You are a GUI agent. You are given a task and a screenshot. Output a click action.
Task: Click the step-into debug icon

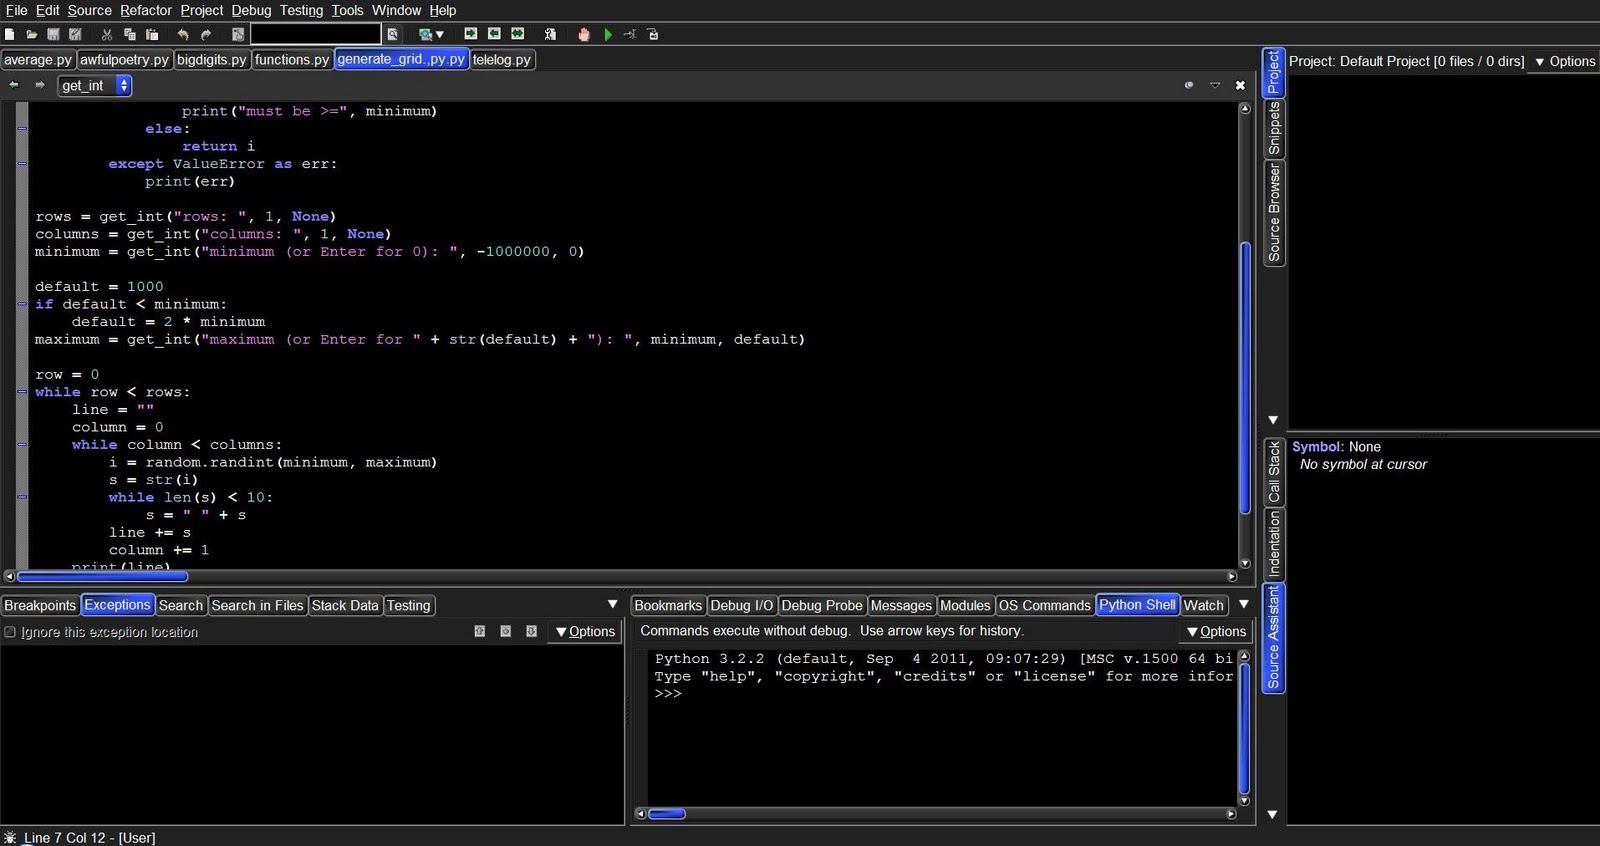[x=630, y=34]
